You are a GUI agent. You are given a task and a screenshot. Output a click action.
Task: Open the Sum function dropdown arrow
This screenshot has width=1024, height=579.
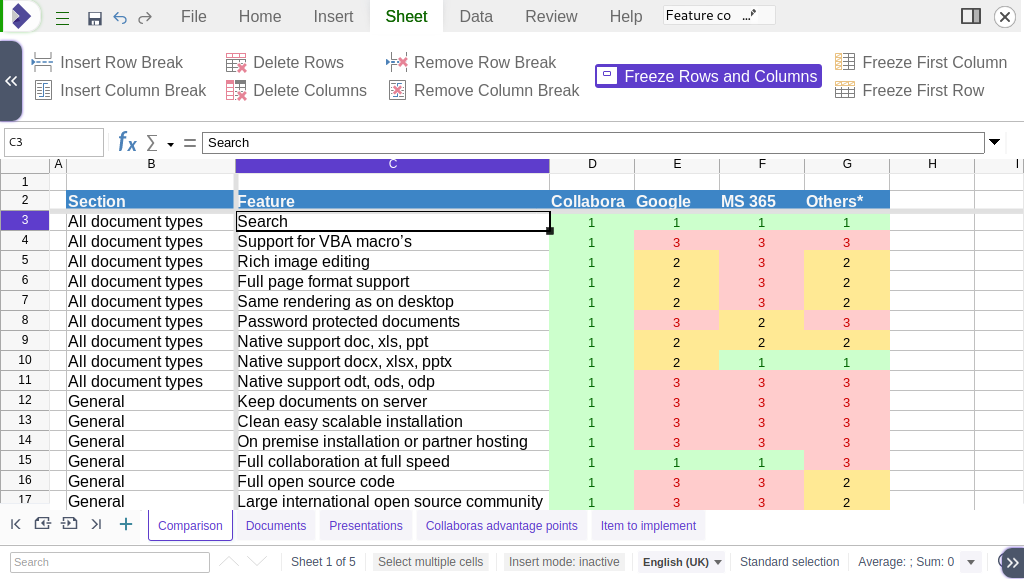[x=170, y=144]
